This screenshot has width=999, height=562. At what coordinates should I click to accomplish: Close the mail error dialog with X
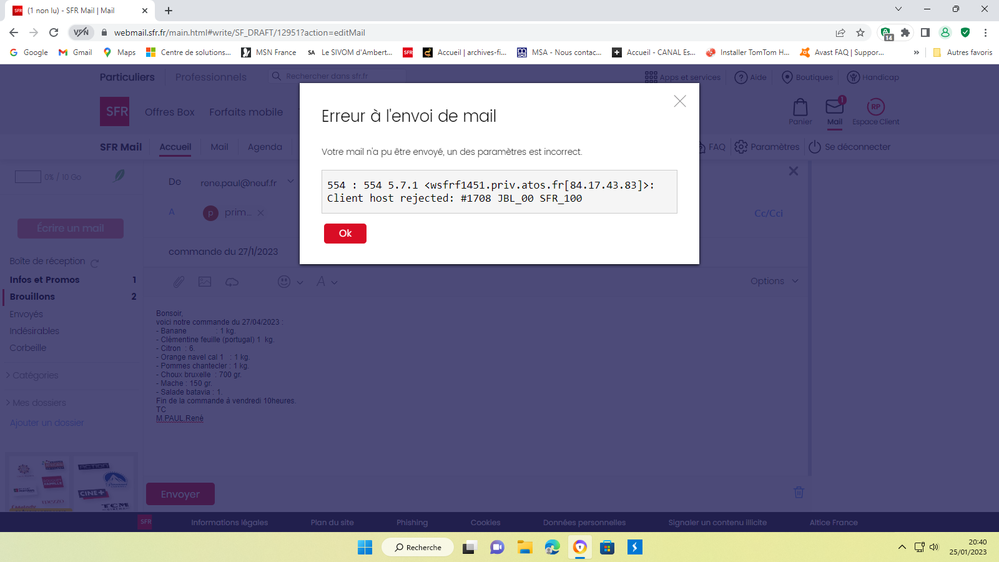[x=680, y=101]
